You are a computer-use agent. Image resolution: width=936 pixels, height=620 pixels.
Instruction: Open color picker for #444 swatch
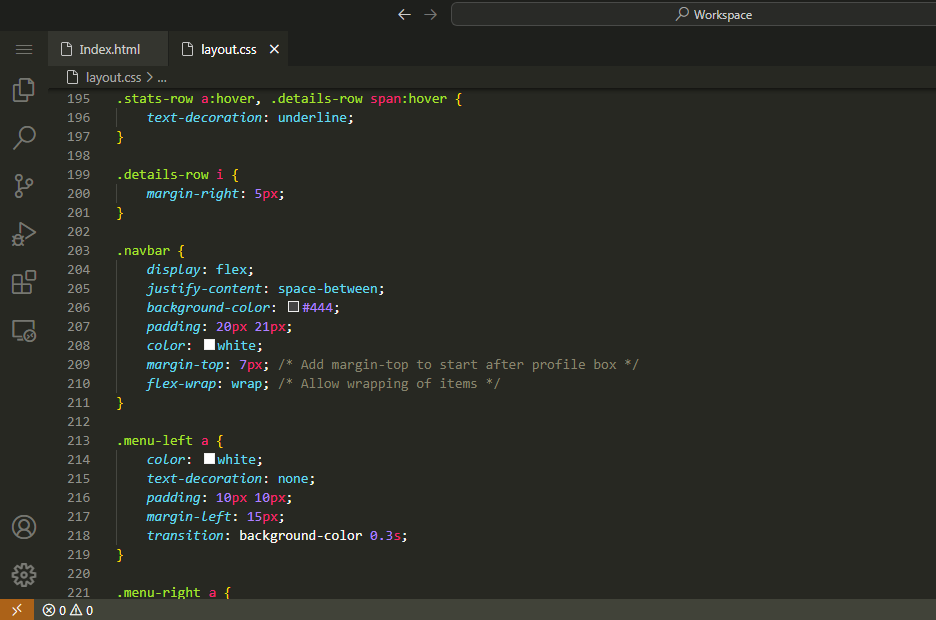(294, 308)
